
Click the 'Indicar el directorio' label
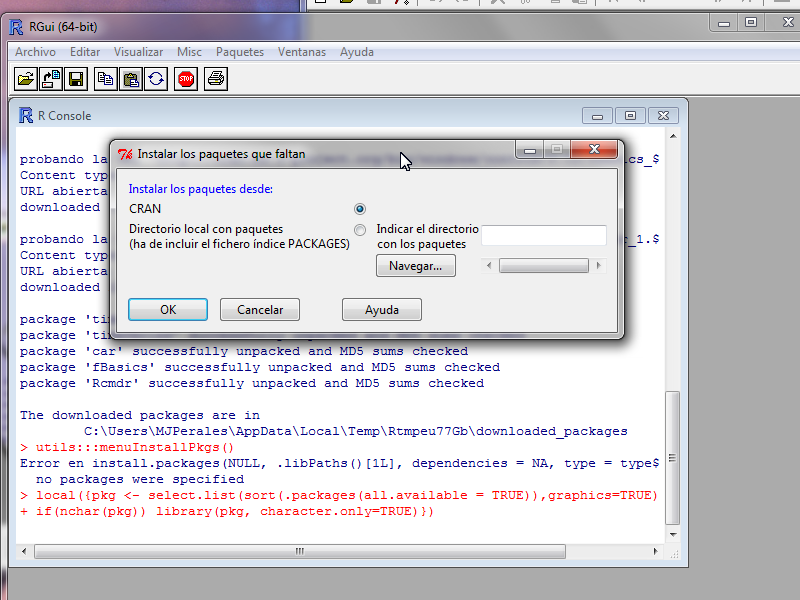427,229
